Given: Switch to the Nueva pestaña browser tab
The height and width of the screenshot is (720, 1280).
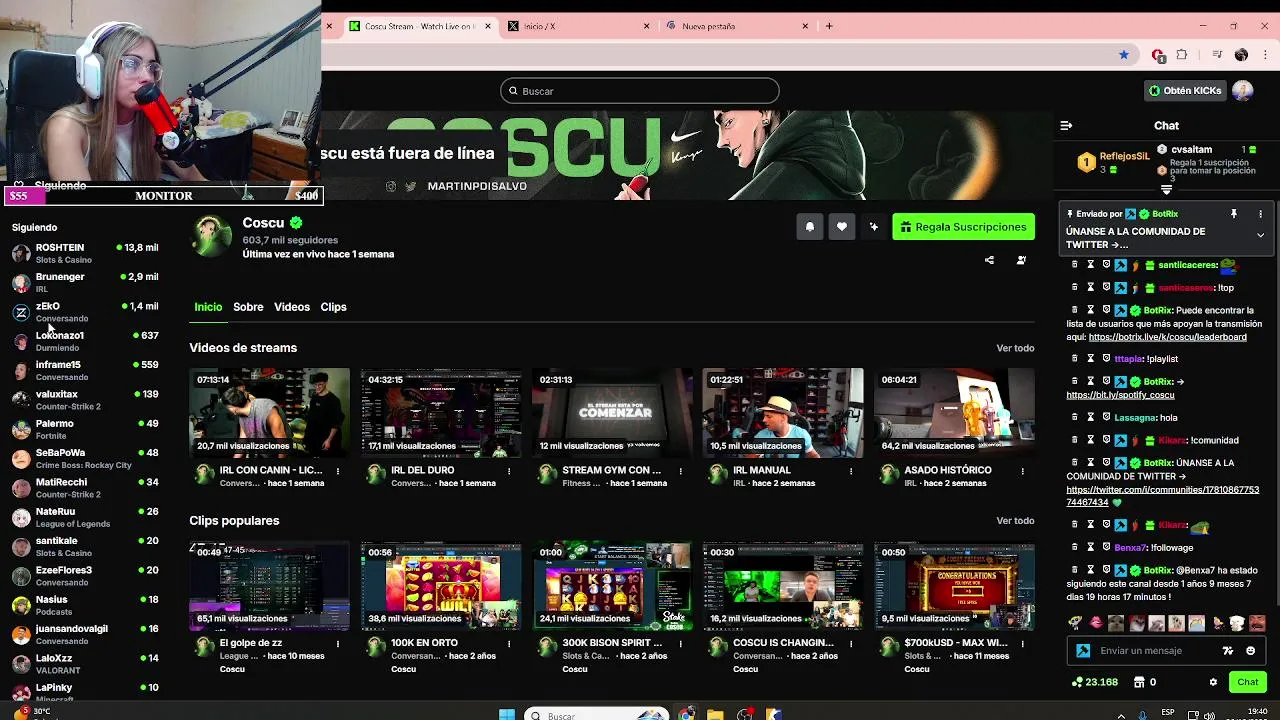Looking at the screenshot, I should coord(735,26).
